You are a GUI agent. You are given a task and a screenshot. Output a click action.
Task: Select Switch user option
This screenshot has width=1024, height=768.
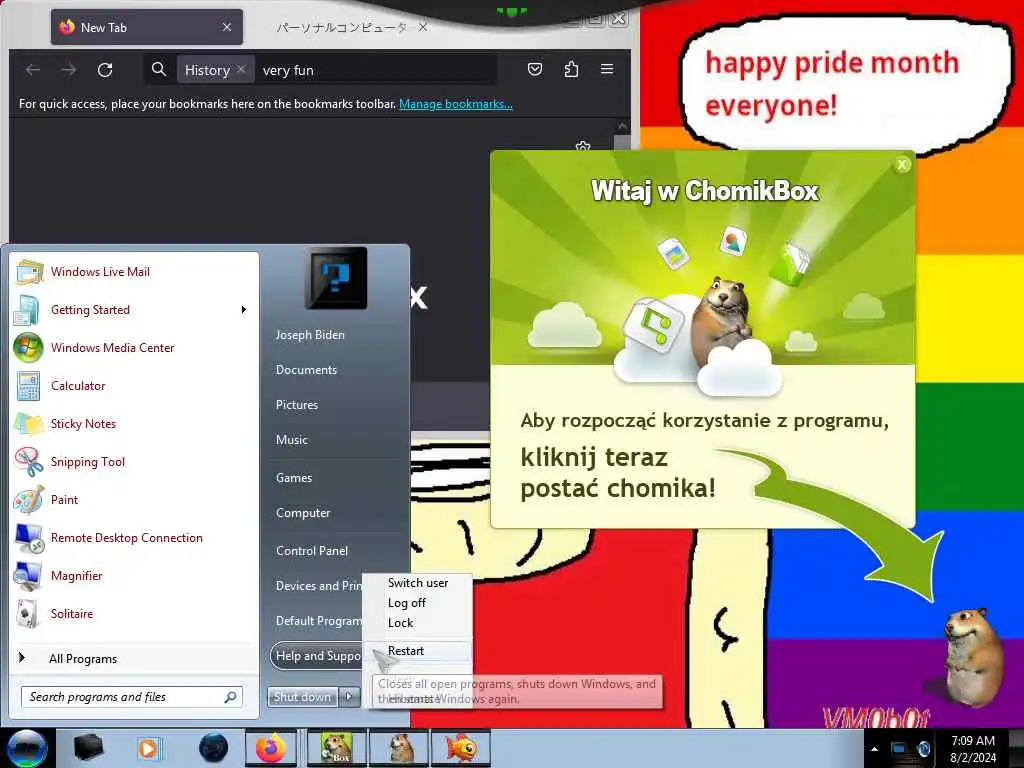[x=417, y=583]
